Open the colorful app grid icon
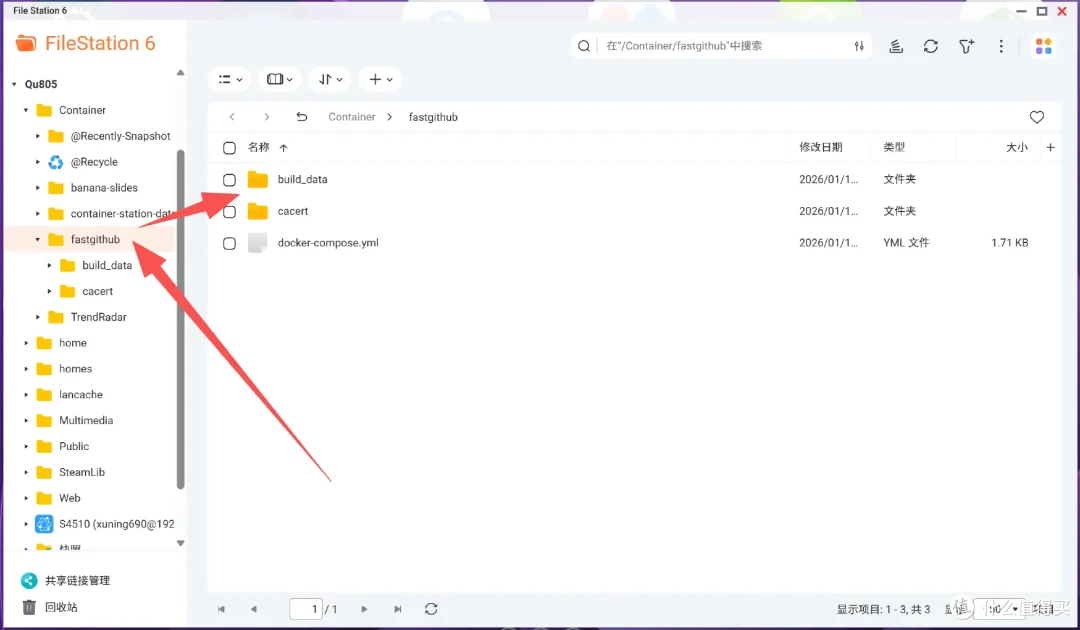This screenshot has height=630, width=1080. pos(1043,46)
